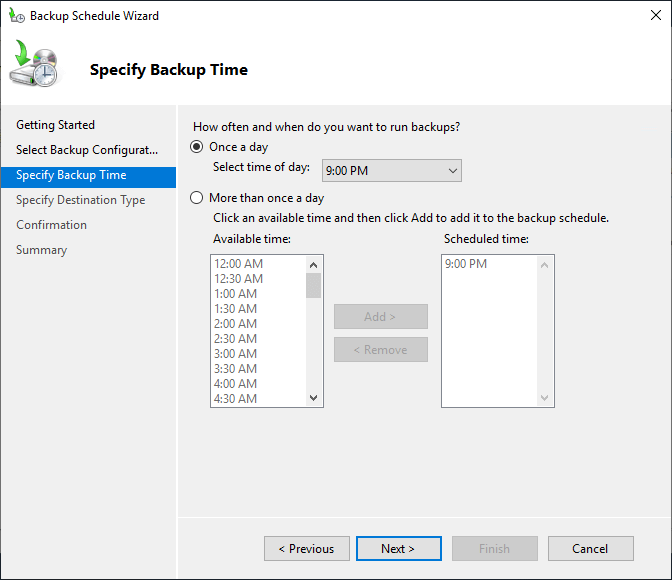This screenshot has width=672, height=580.
Task: Click the large backup clock header icon
Action: [33, 63]
